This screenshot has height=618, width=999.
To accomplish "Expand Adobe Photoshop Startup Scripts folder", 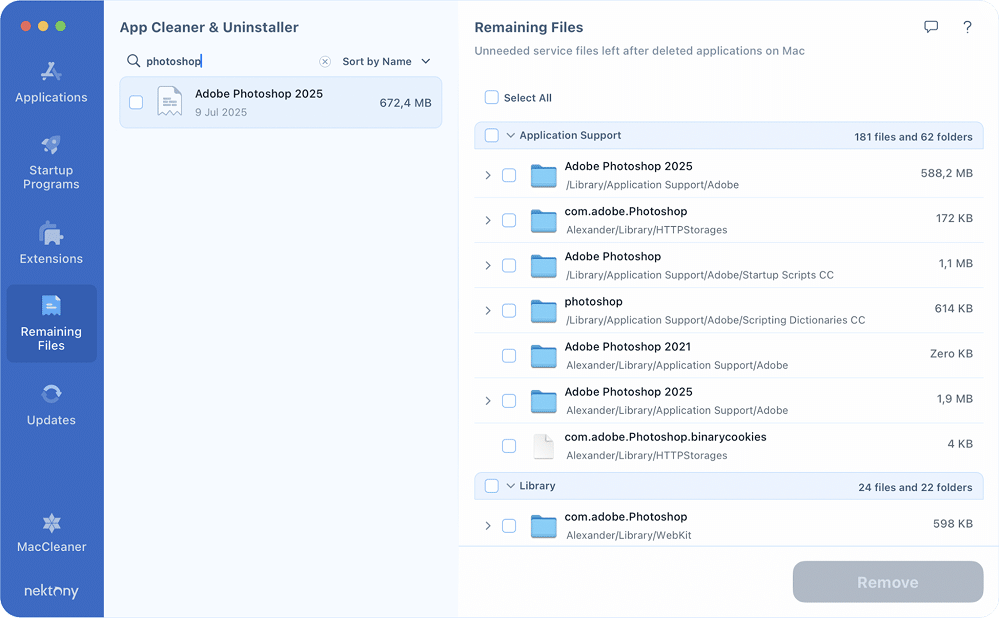I will (488, 266).
